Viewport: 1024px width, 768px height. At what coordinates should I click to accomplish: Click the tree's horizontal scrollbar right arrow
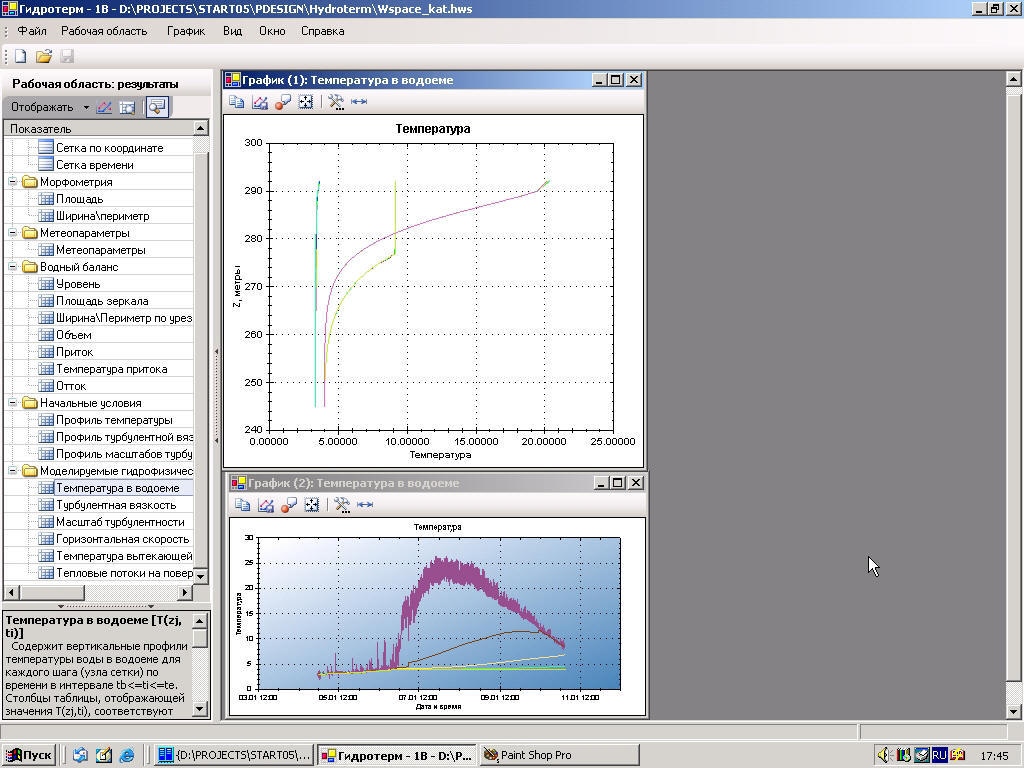tap(184, 592)
